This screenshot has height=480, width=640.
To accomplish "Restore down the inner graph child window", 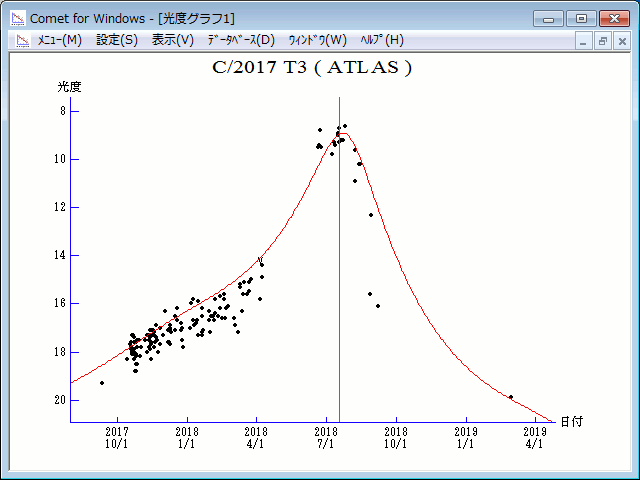I will click(603, 41).
